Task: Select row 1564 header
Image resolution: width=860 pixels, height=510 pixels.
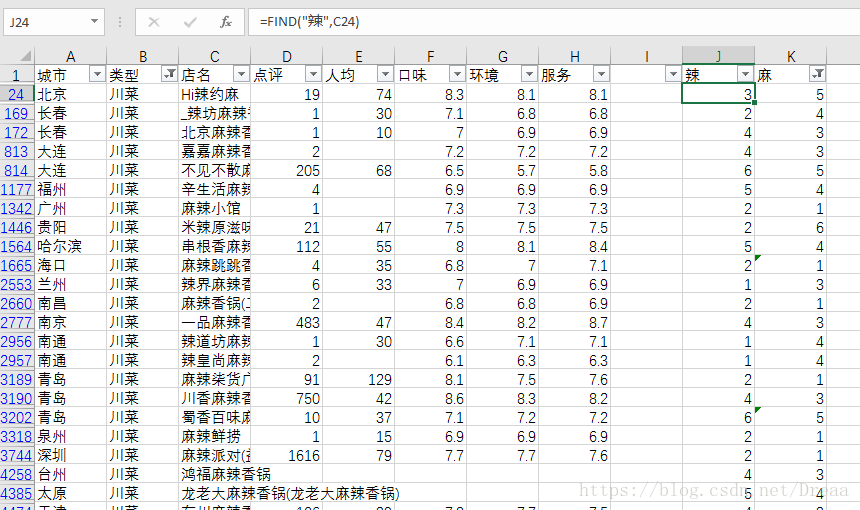Action: 17,246
